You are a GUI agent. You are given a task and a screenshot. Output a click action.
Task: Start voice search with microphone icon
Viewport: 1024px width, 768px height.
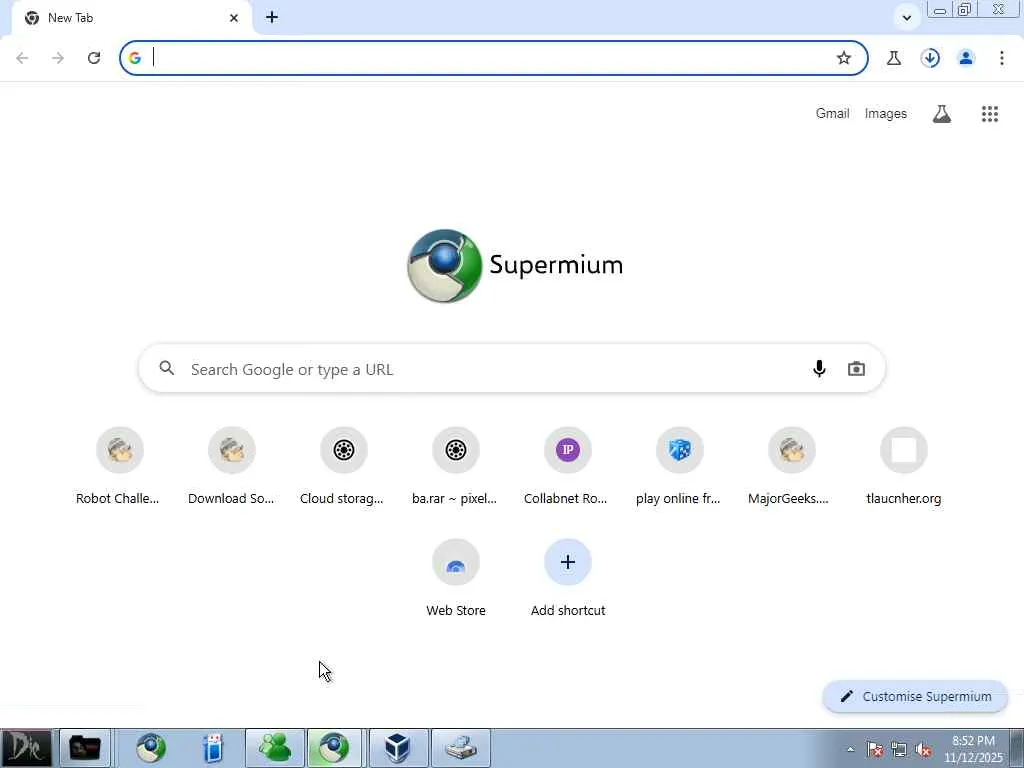coord(819,369)
